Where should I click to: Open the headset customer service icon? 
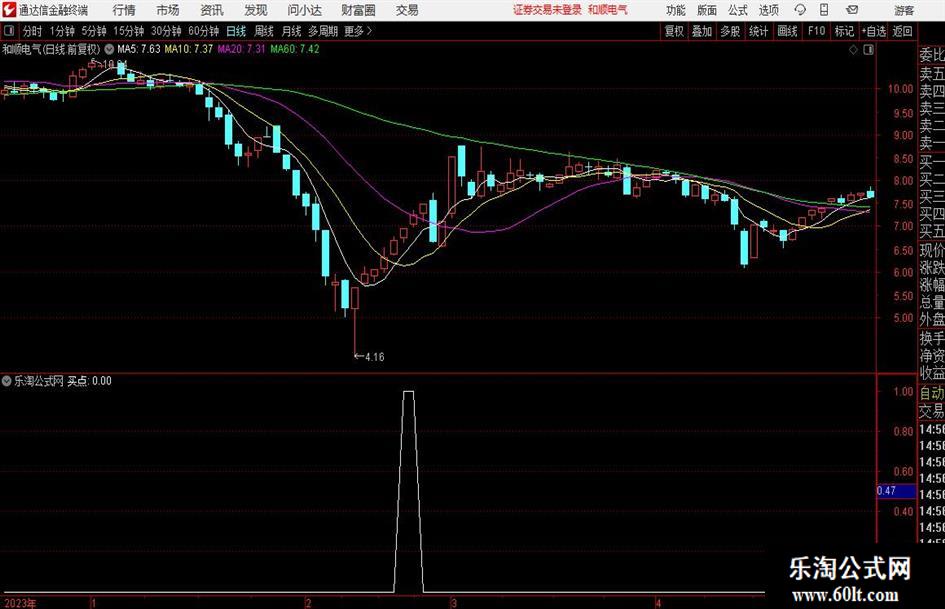(x=800, y=10)
